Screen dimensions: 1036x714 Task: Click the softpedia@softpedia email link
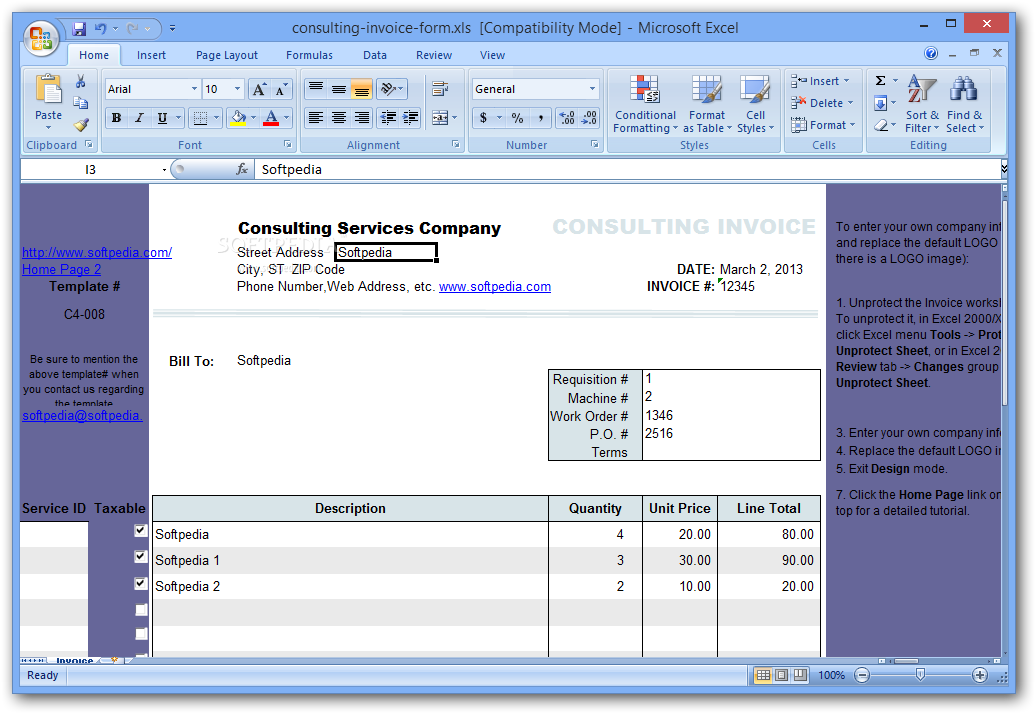(82, 415)
